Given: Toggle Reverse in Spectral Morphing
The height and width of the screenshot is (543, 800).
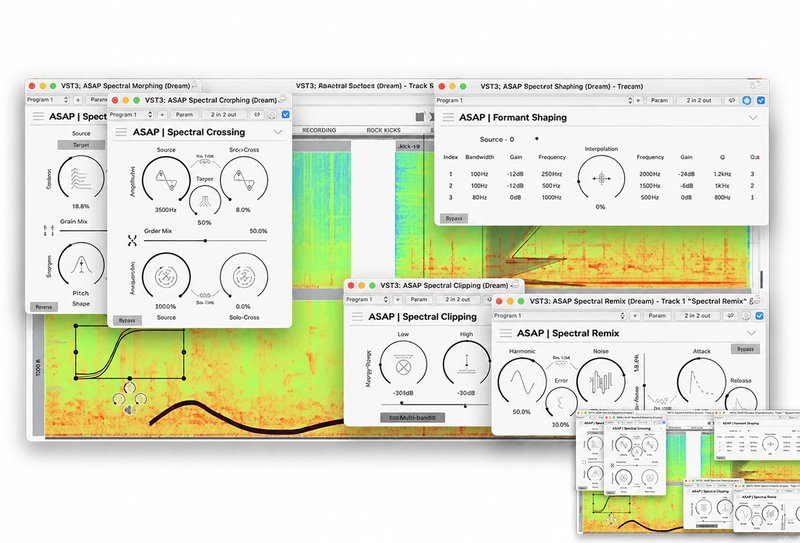Looking at the screenshot, I should 44,307.
